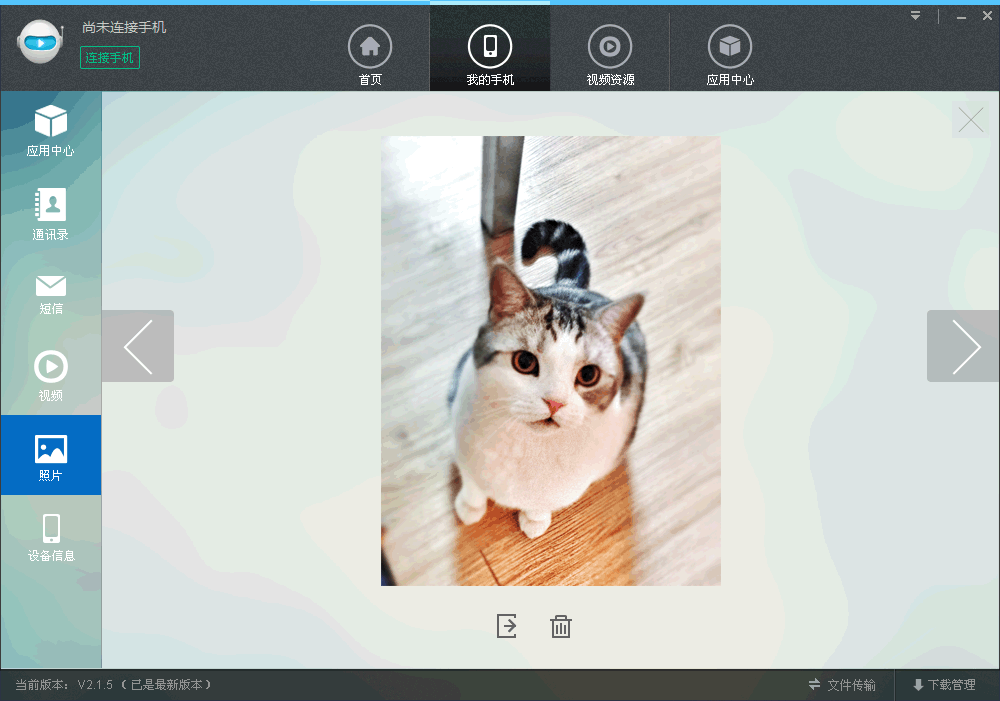Expand the title bar dropdown menu arrow
1000x701 pixels.
pos(915,16)
